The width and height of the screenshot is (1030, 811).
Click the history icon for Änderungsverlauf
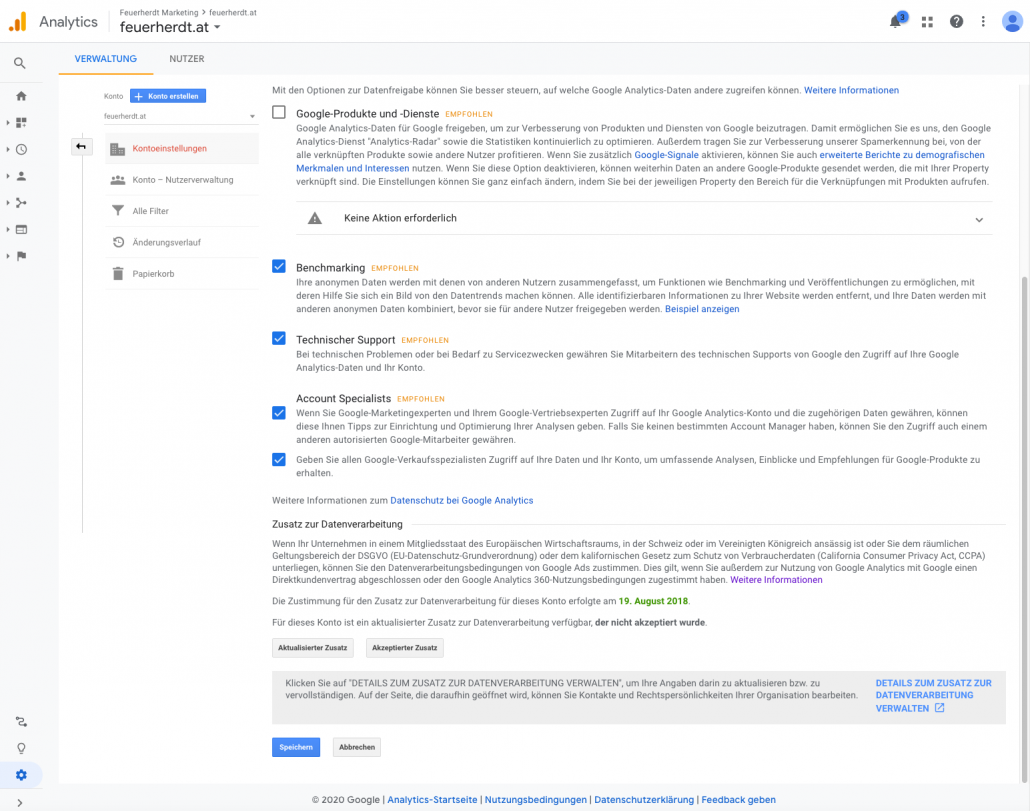118,242
